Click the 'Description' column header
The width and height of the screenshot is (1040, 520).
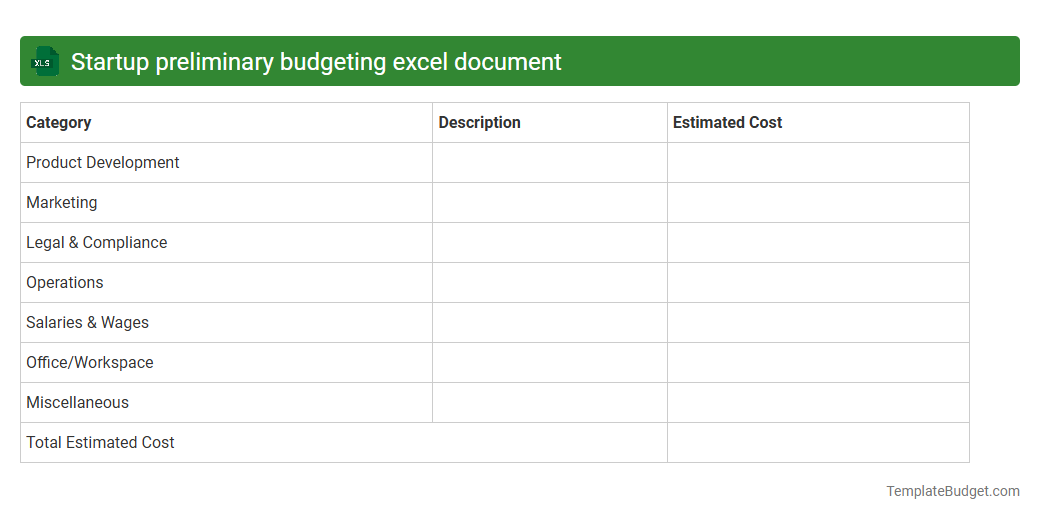point(550,123)
